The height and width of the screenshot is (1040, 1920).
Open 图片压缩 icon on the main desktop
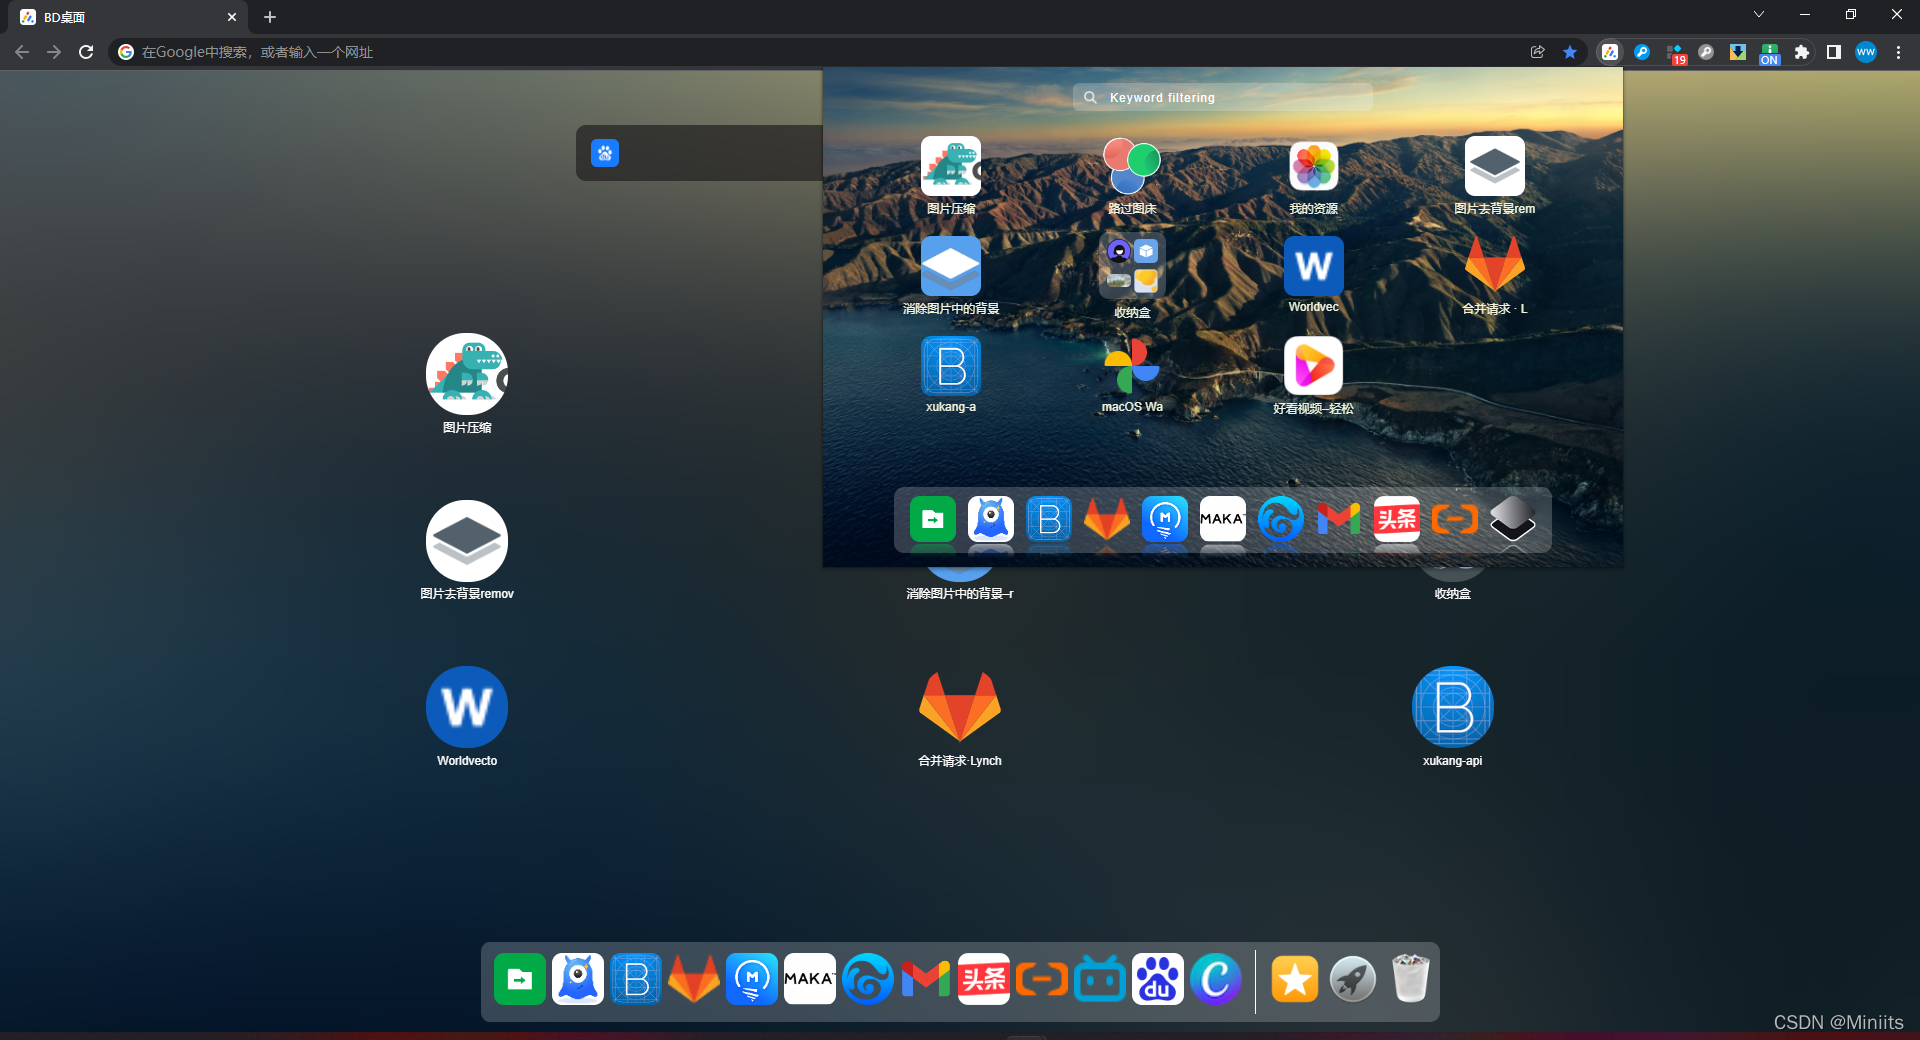[x=467, y=374]
